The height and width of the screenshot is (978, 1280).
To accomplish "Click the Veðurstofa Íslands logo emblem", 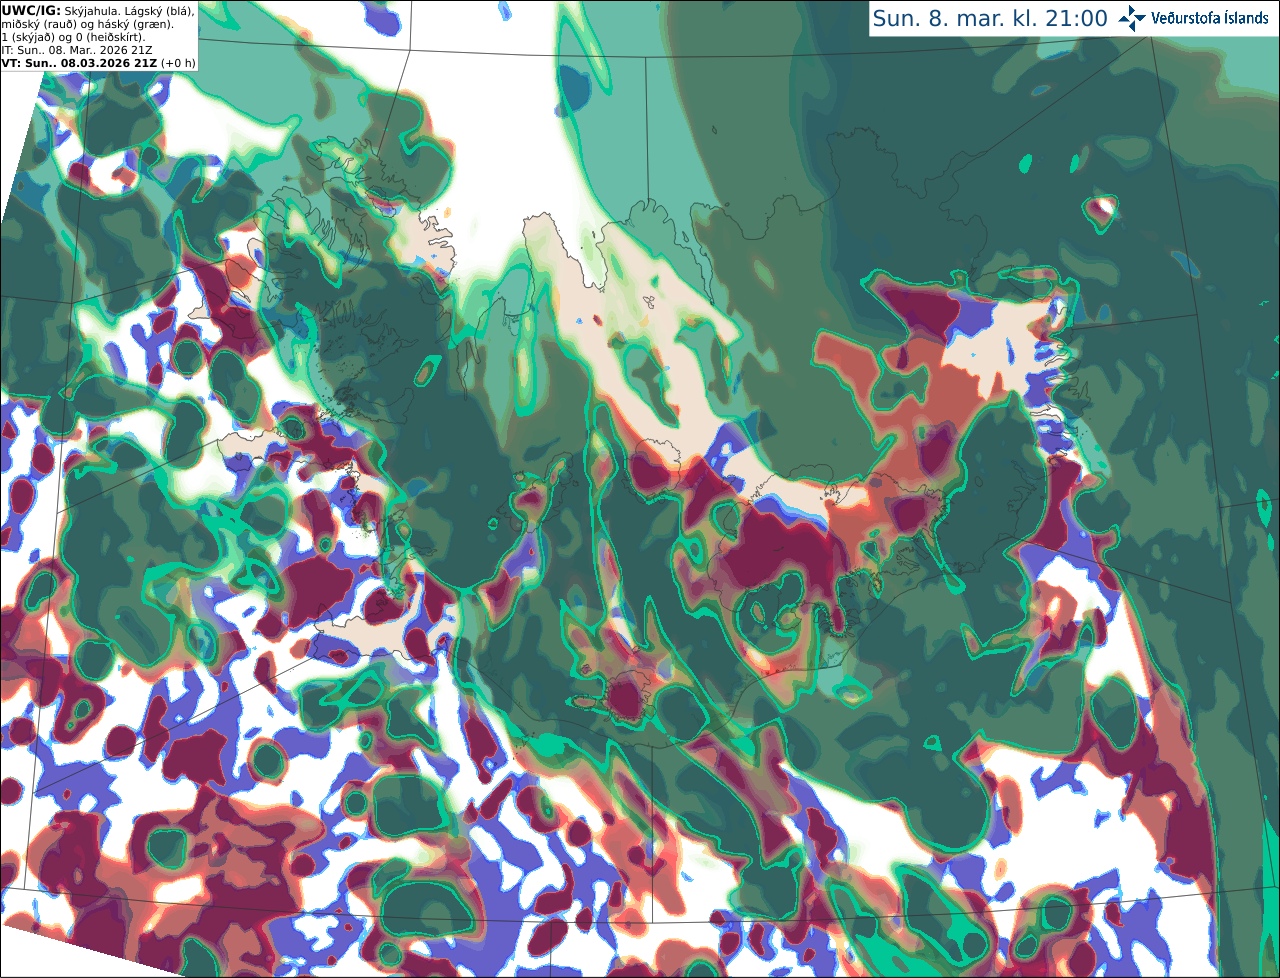I will point(1132,18).
